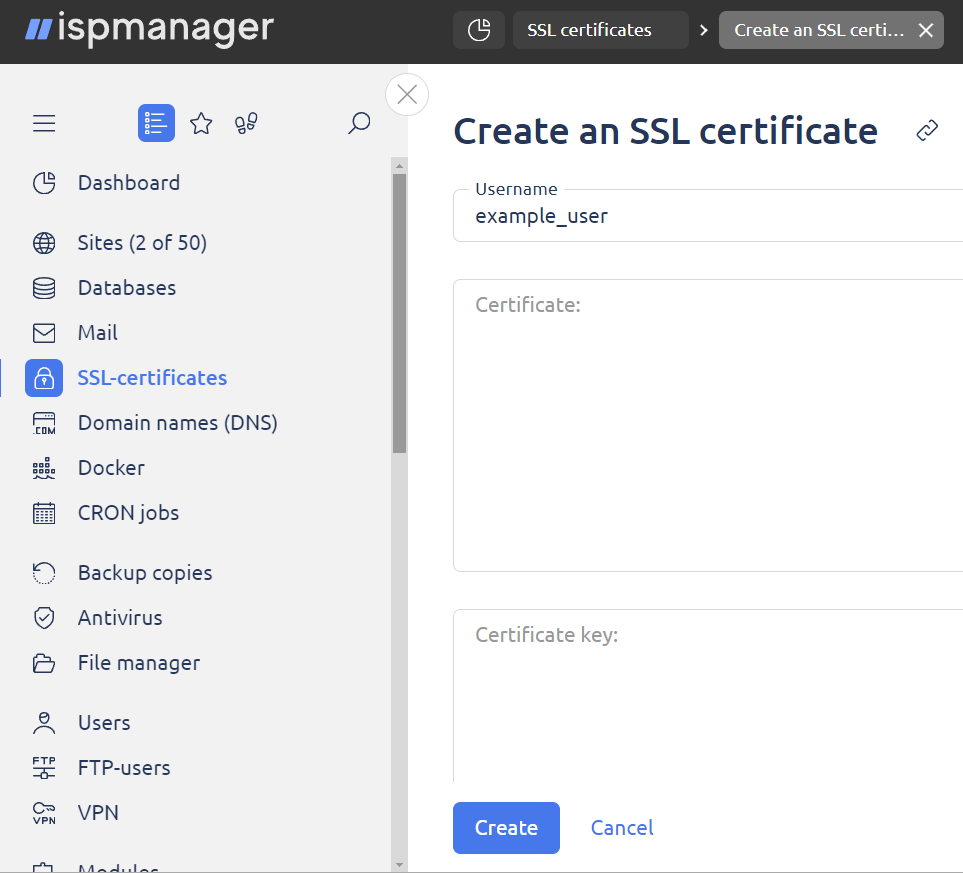Open Sites (2 of 50)
Screen dimensions: 963x873
pos(142,243)
